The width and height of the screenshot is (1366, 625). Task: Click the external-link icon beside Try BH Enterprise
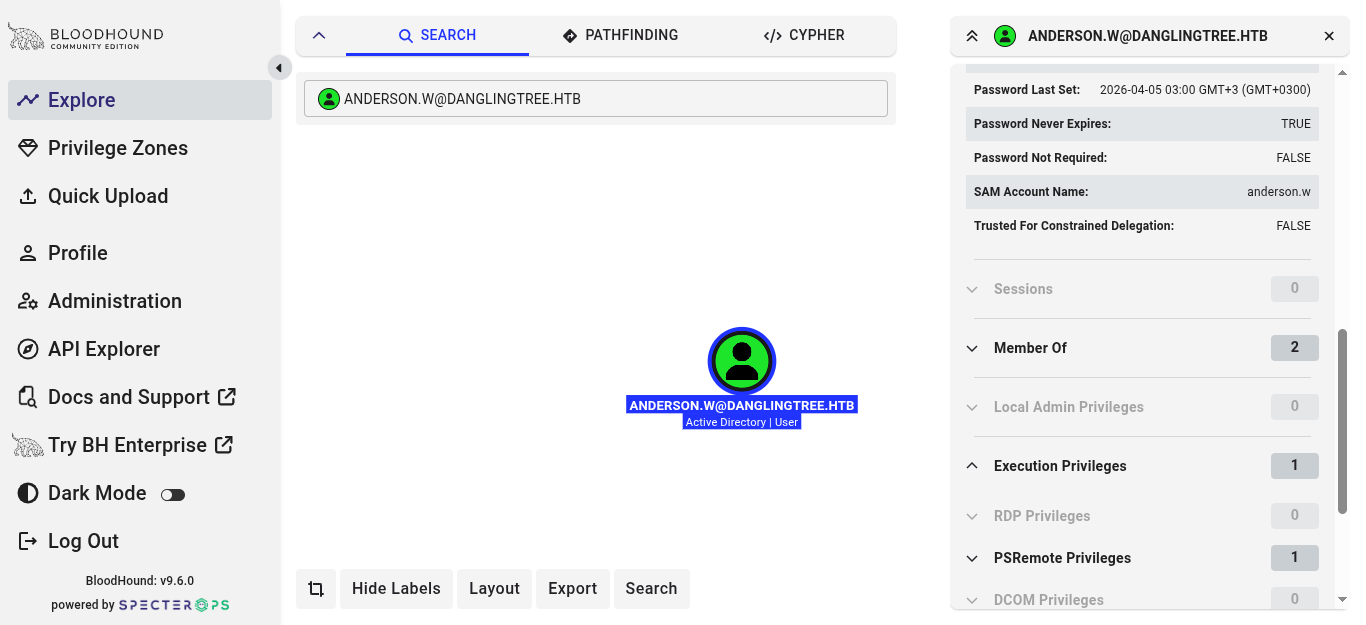[224, 444]
